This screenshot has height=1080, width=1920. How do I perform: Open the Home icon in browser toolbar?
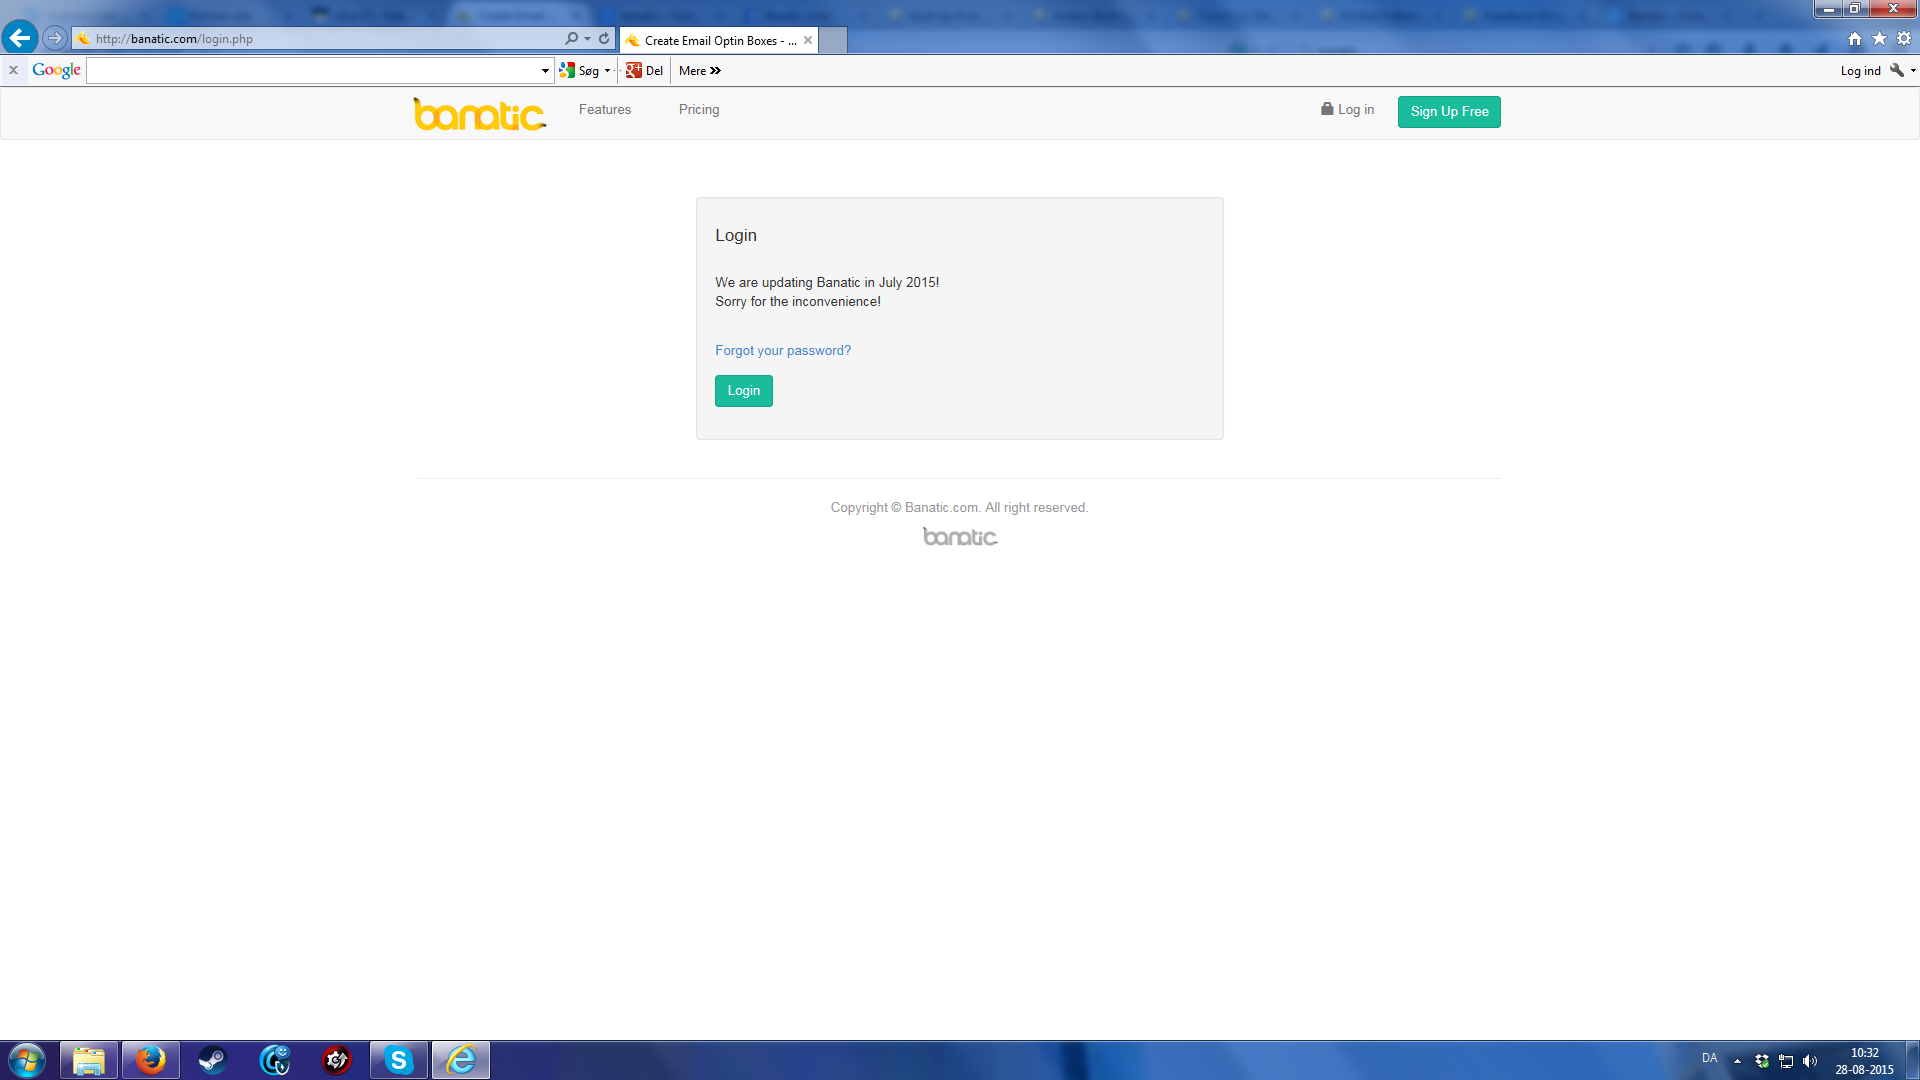tap(1855, 38)
